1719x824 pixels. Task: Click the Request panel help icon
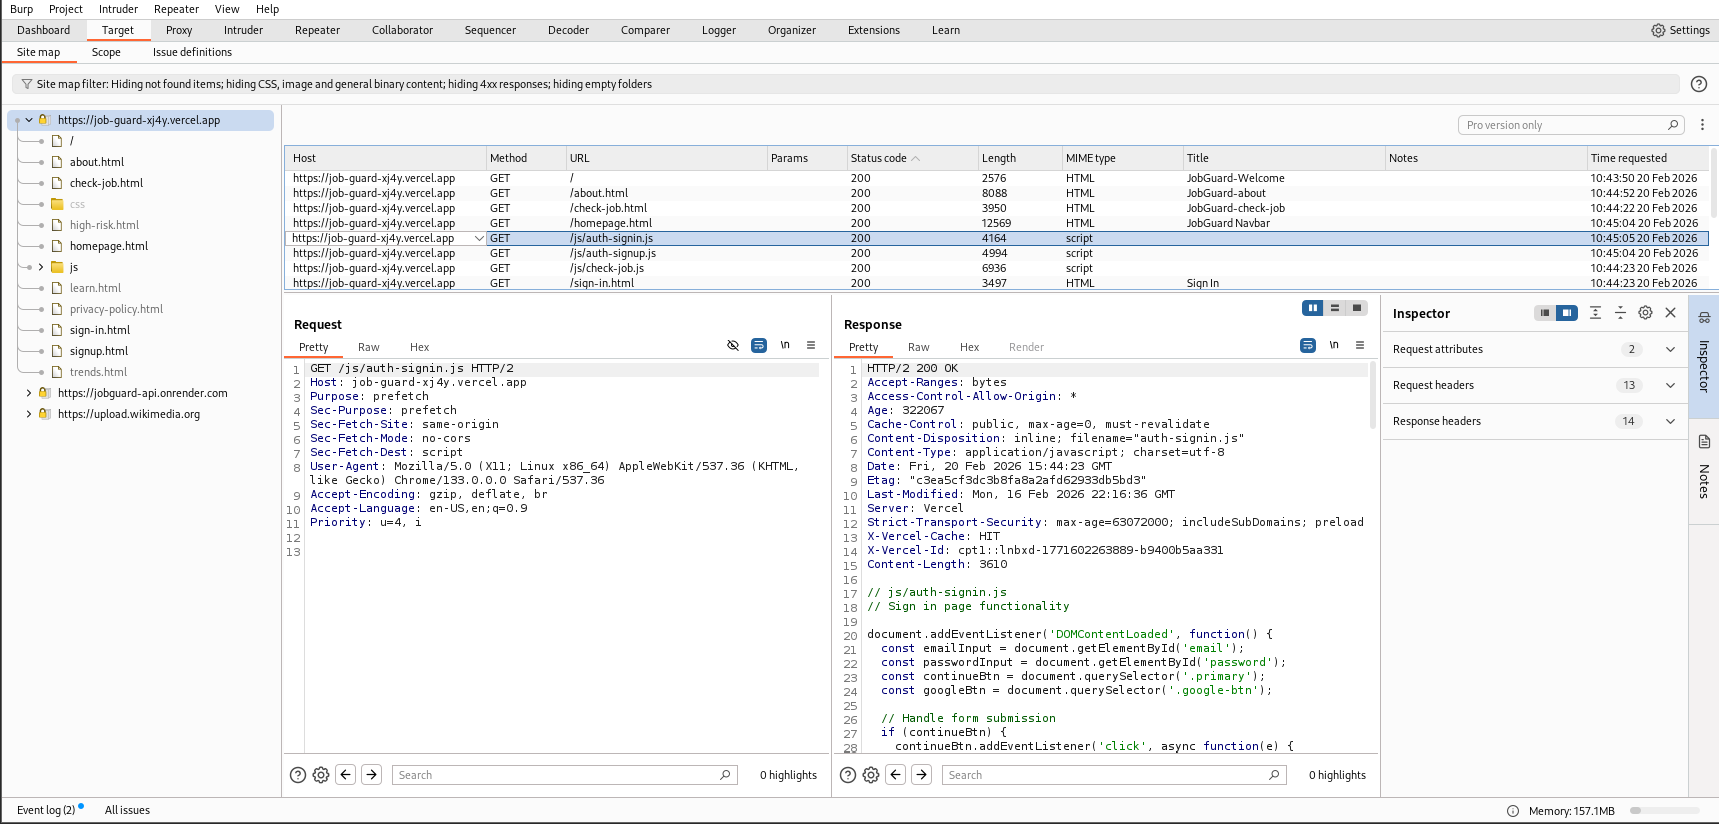click(298, 775)
